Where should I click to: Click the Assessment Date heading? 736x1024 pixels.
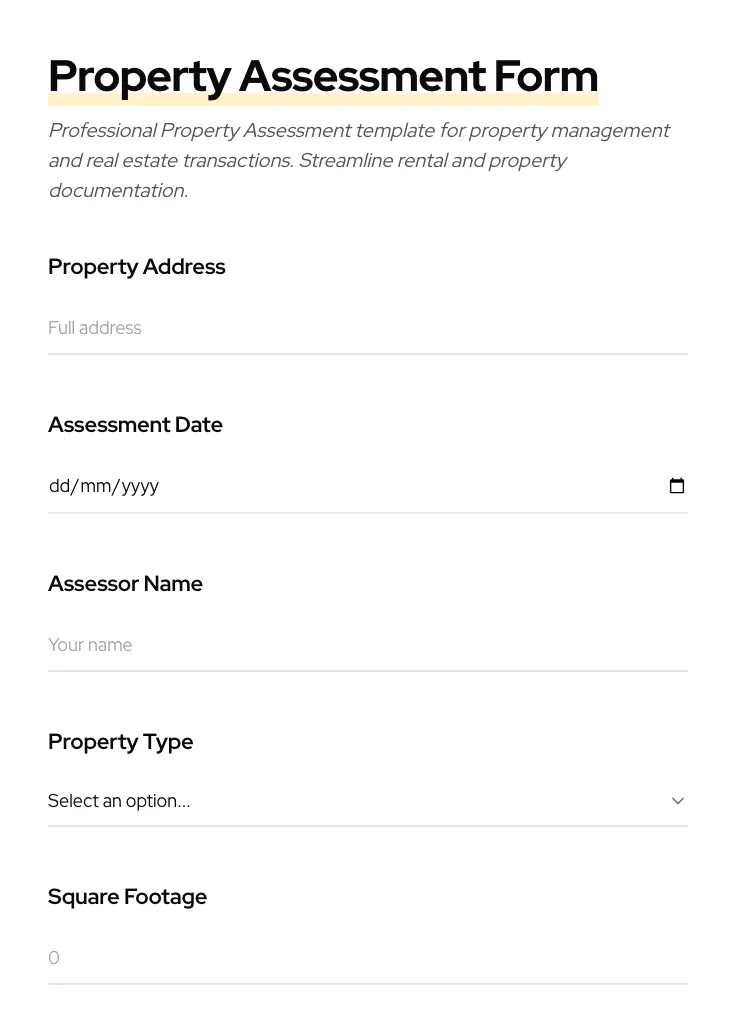click(x=135, y=424)
